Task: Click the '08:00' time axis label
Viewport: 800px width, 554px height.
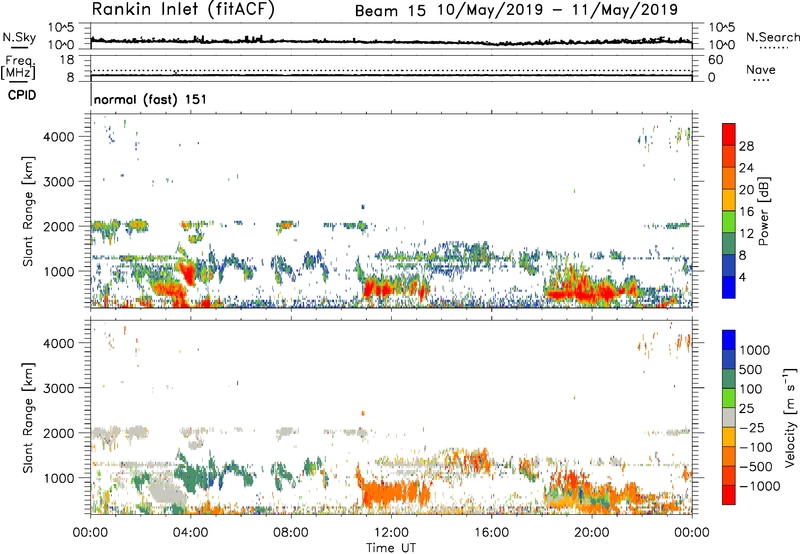Action: [291, 533]
